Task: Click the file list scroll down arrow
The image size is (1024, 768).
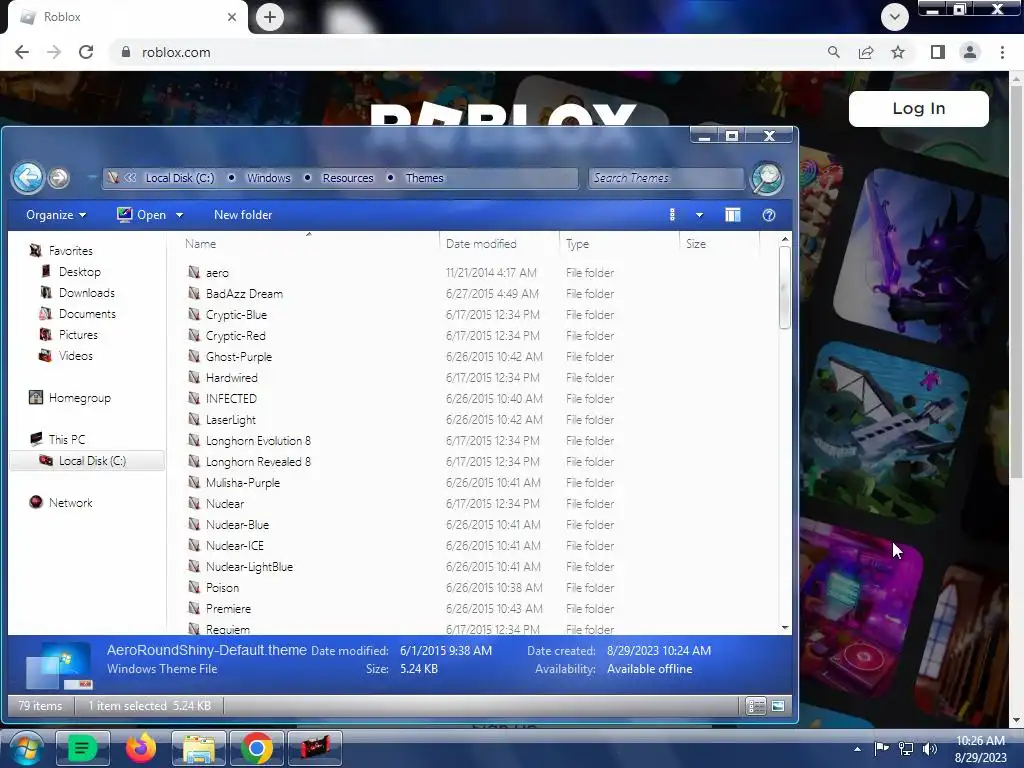Action: [785, 627]
